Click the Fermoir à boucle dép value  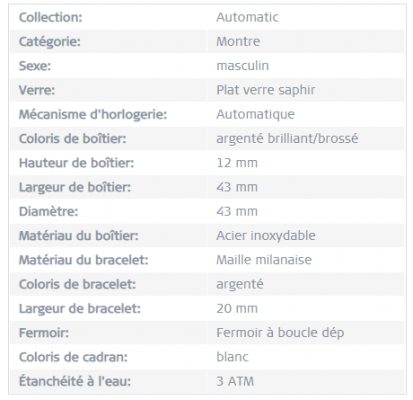pos(280,333)
